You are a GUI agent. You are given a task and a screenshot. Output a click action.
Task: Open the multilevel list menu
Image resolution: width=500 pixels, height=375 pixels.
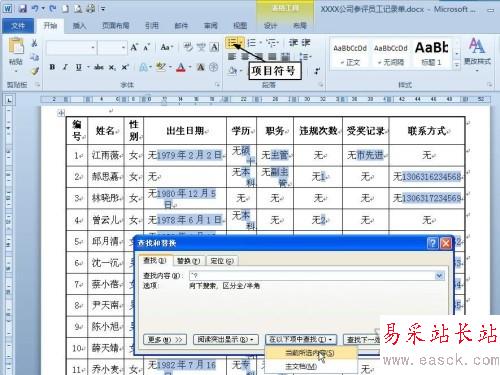(x=272, y=43)
